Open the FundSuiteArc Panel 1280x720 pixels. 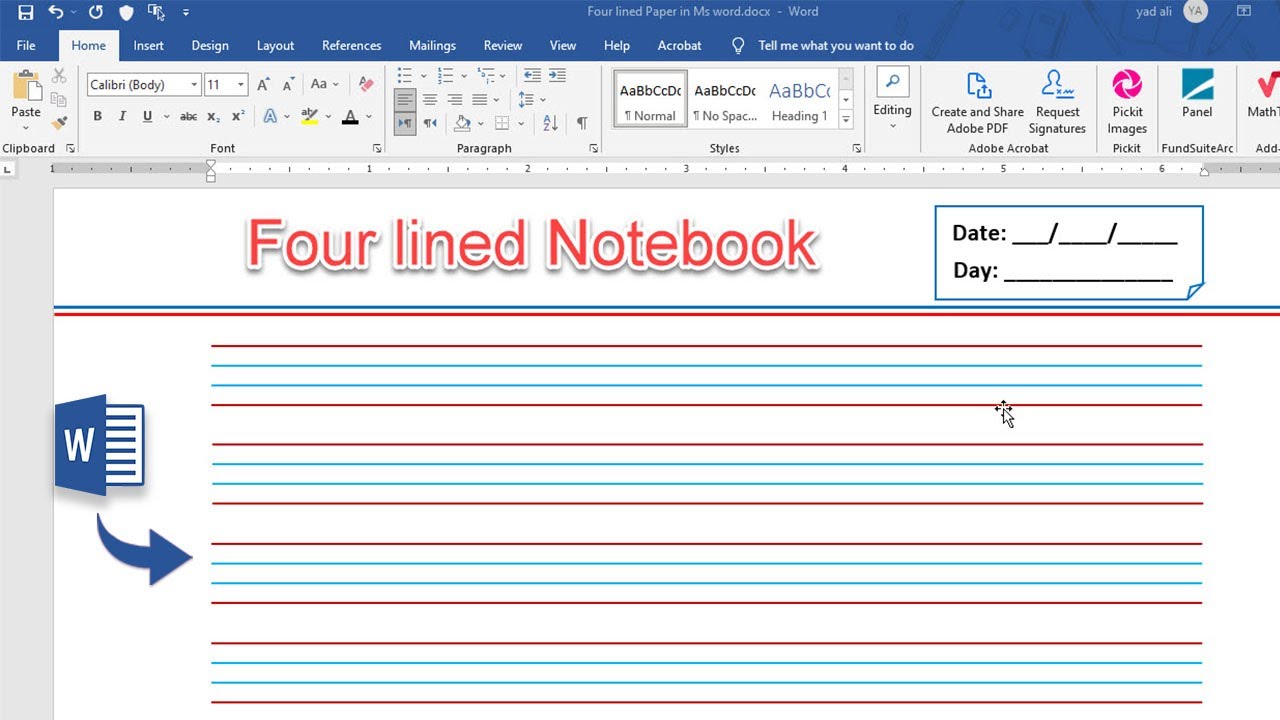(x=1197, y=96)
